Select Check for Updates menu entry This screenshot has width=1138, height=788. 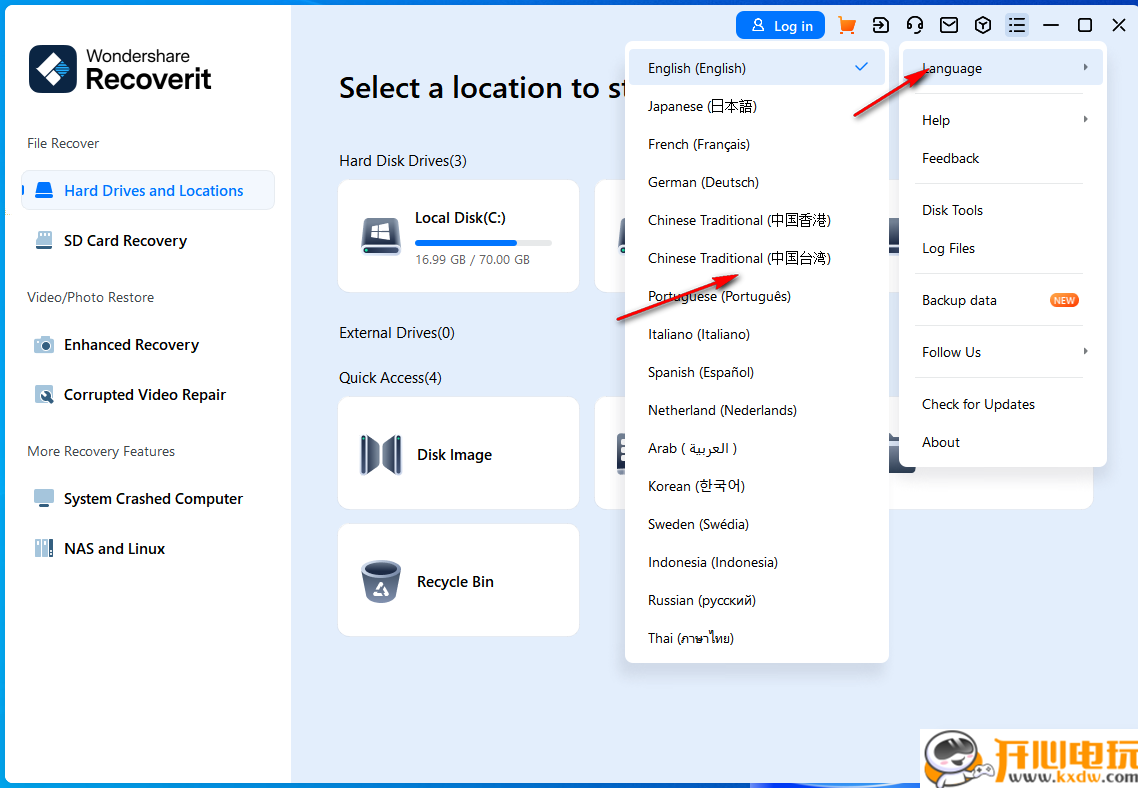point(978,404)
